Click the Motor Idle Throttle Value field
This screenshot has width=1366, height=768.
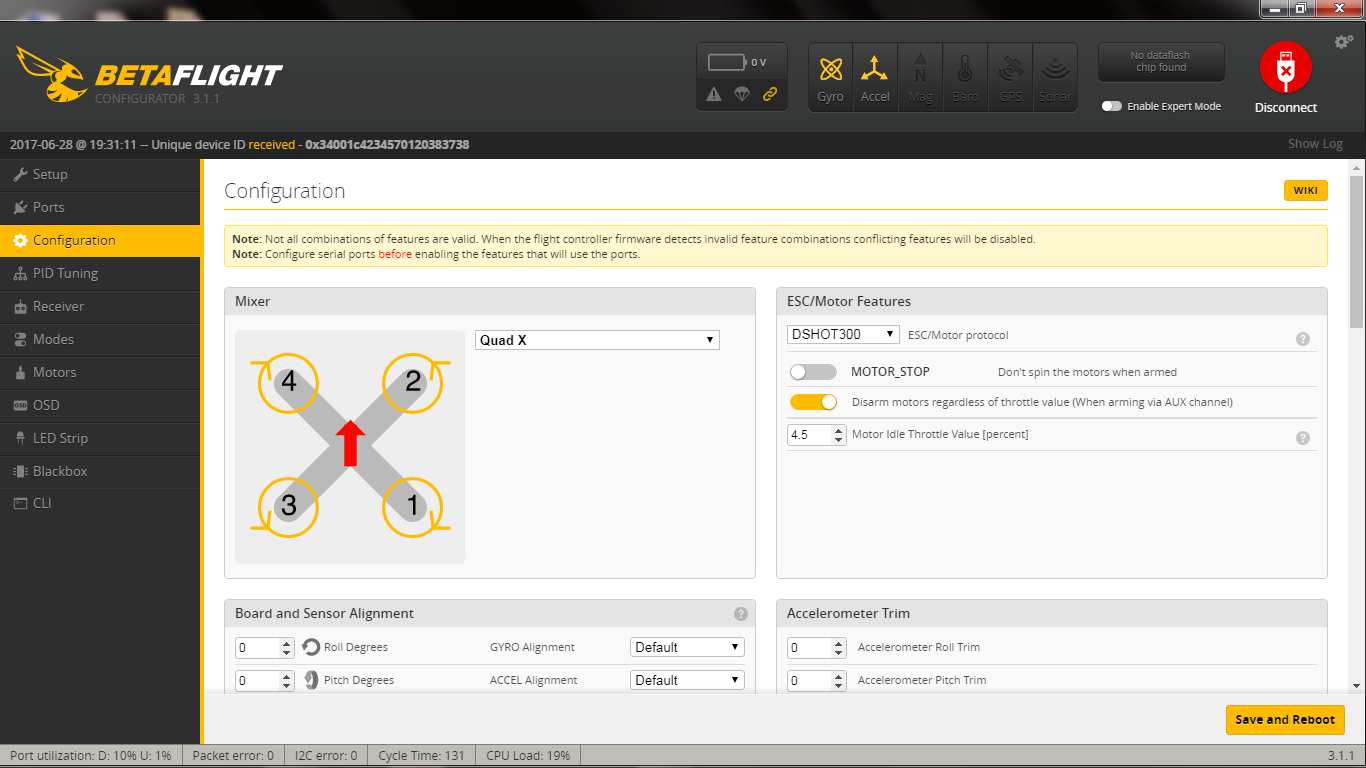coord(809,435)
